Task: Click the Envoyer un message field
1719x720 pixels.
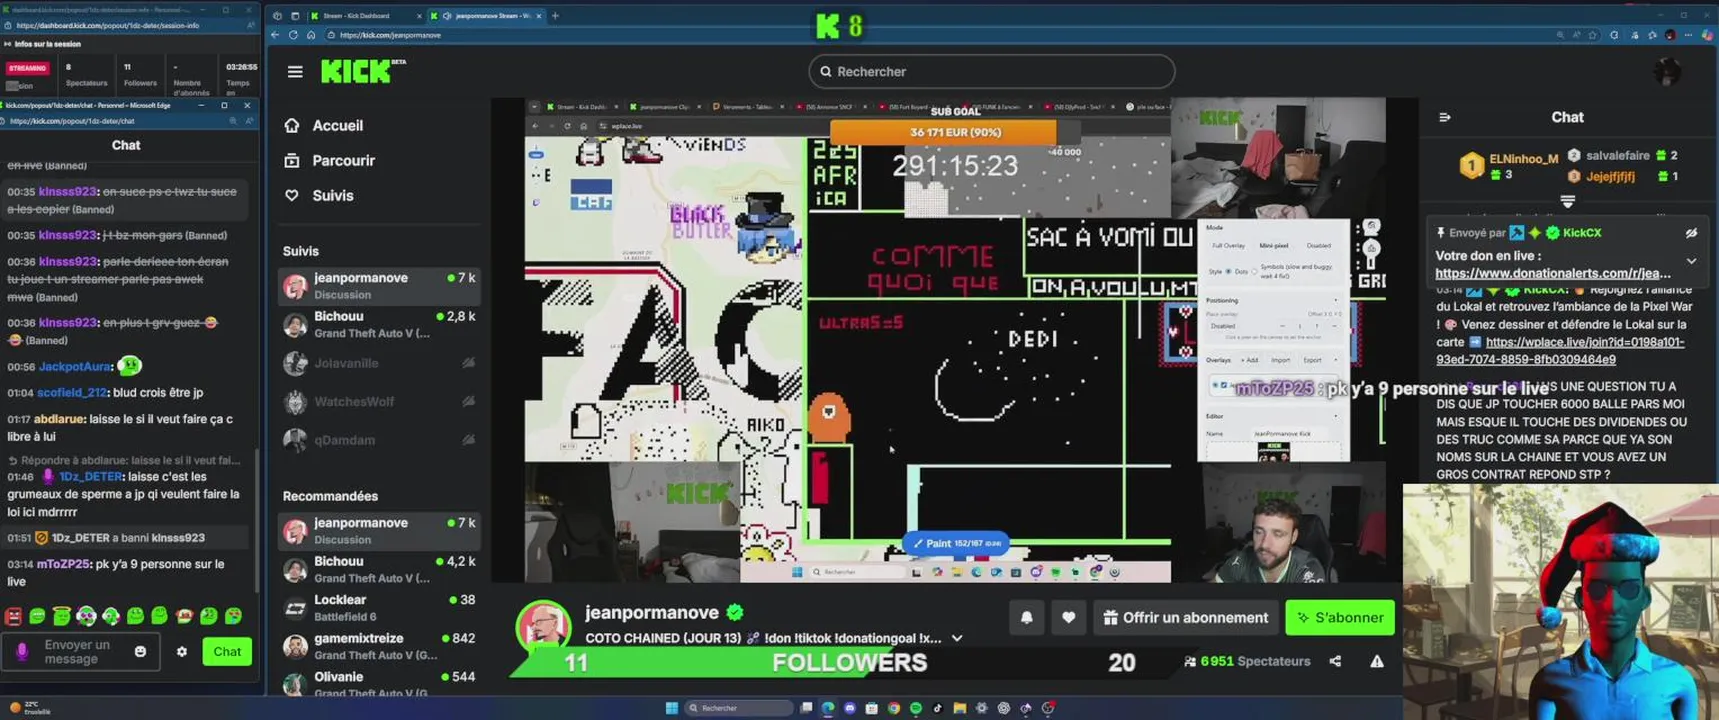Action: [81, 652]
